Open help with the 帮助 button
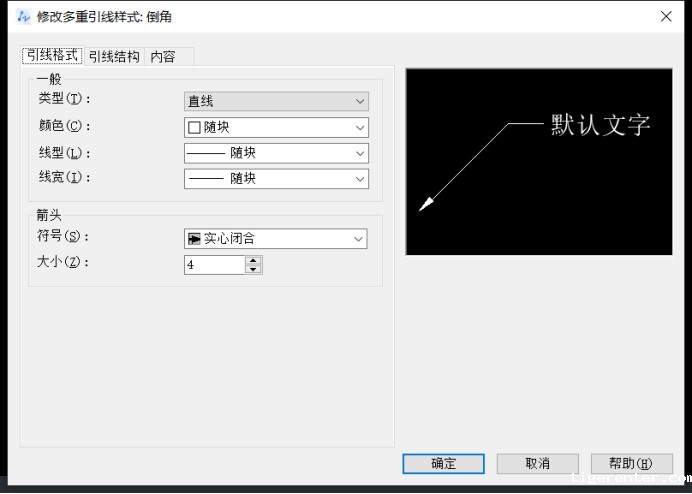 (631, 463)
